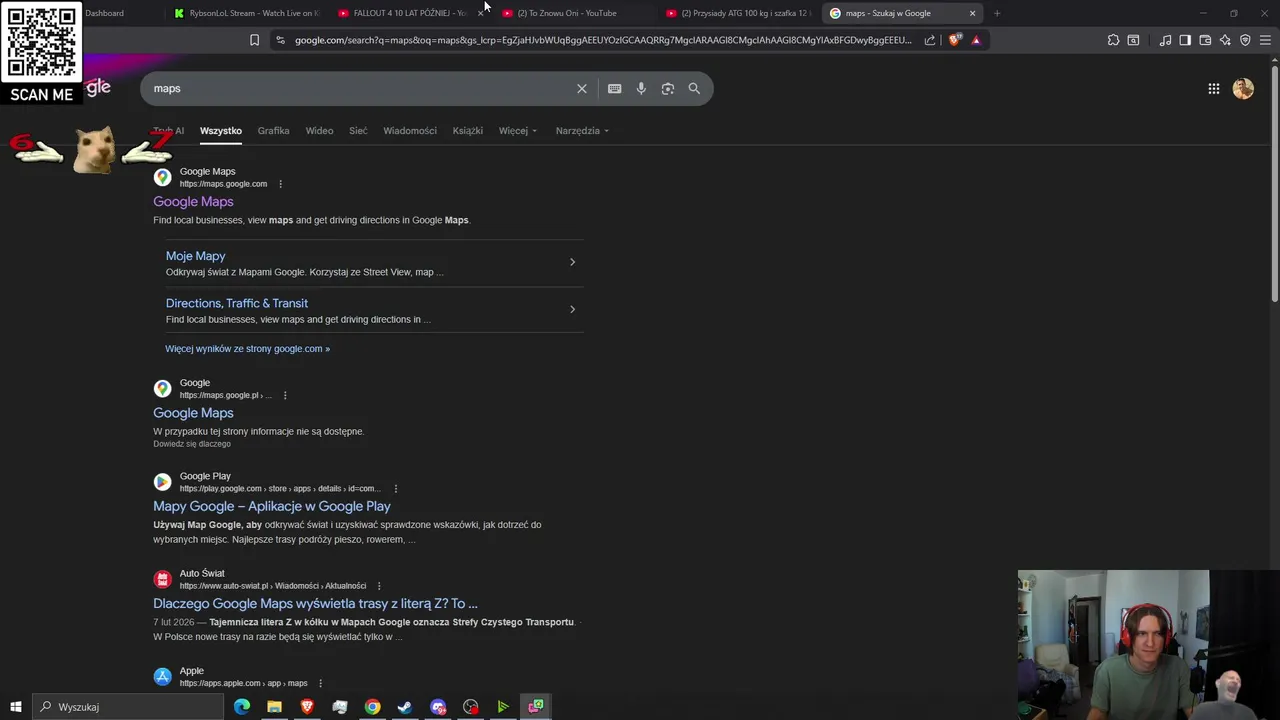Switch to the Grafika tab
The image size is (1280, 720).
[x=273, y=131]
